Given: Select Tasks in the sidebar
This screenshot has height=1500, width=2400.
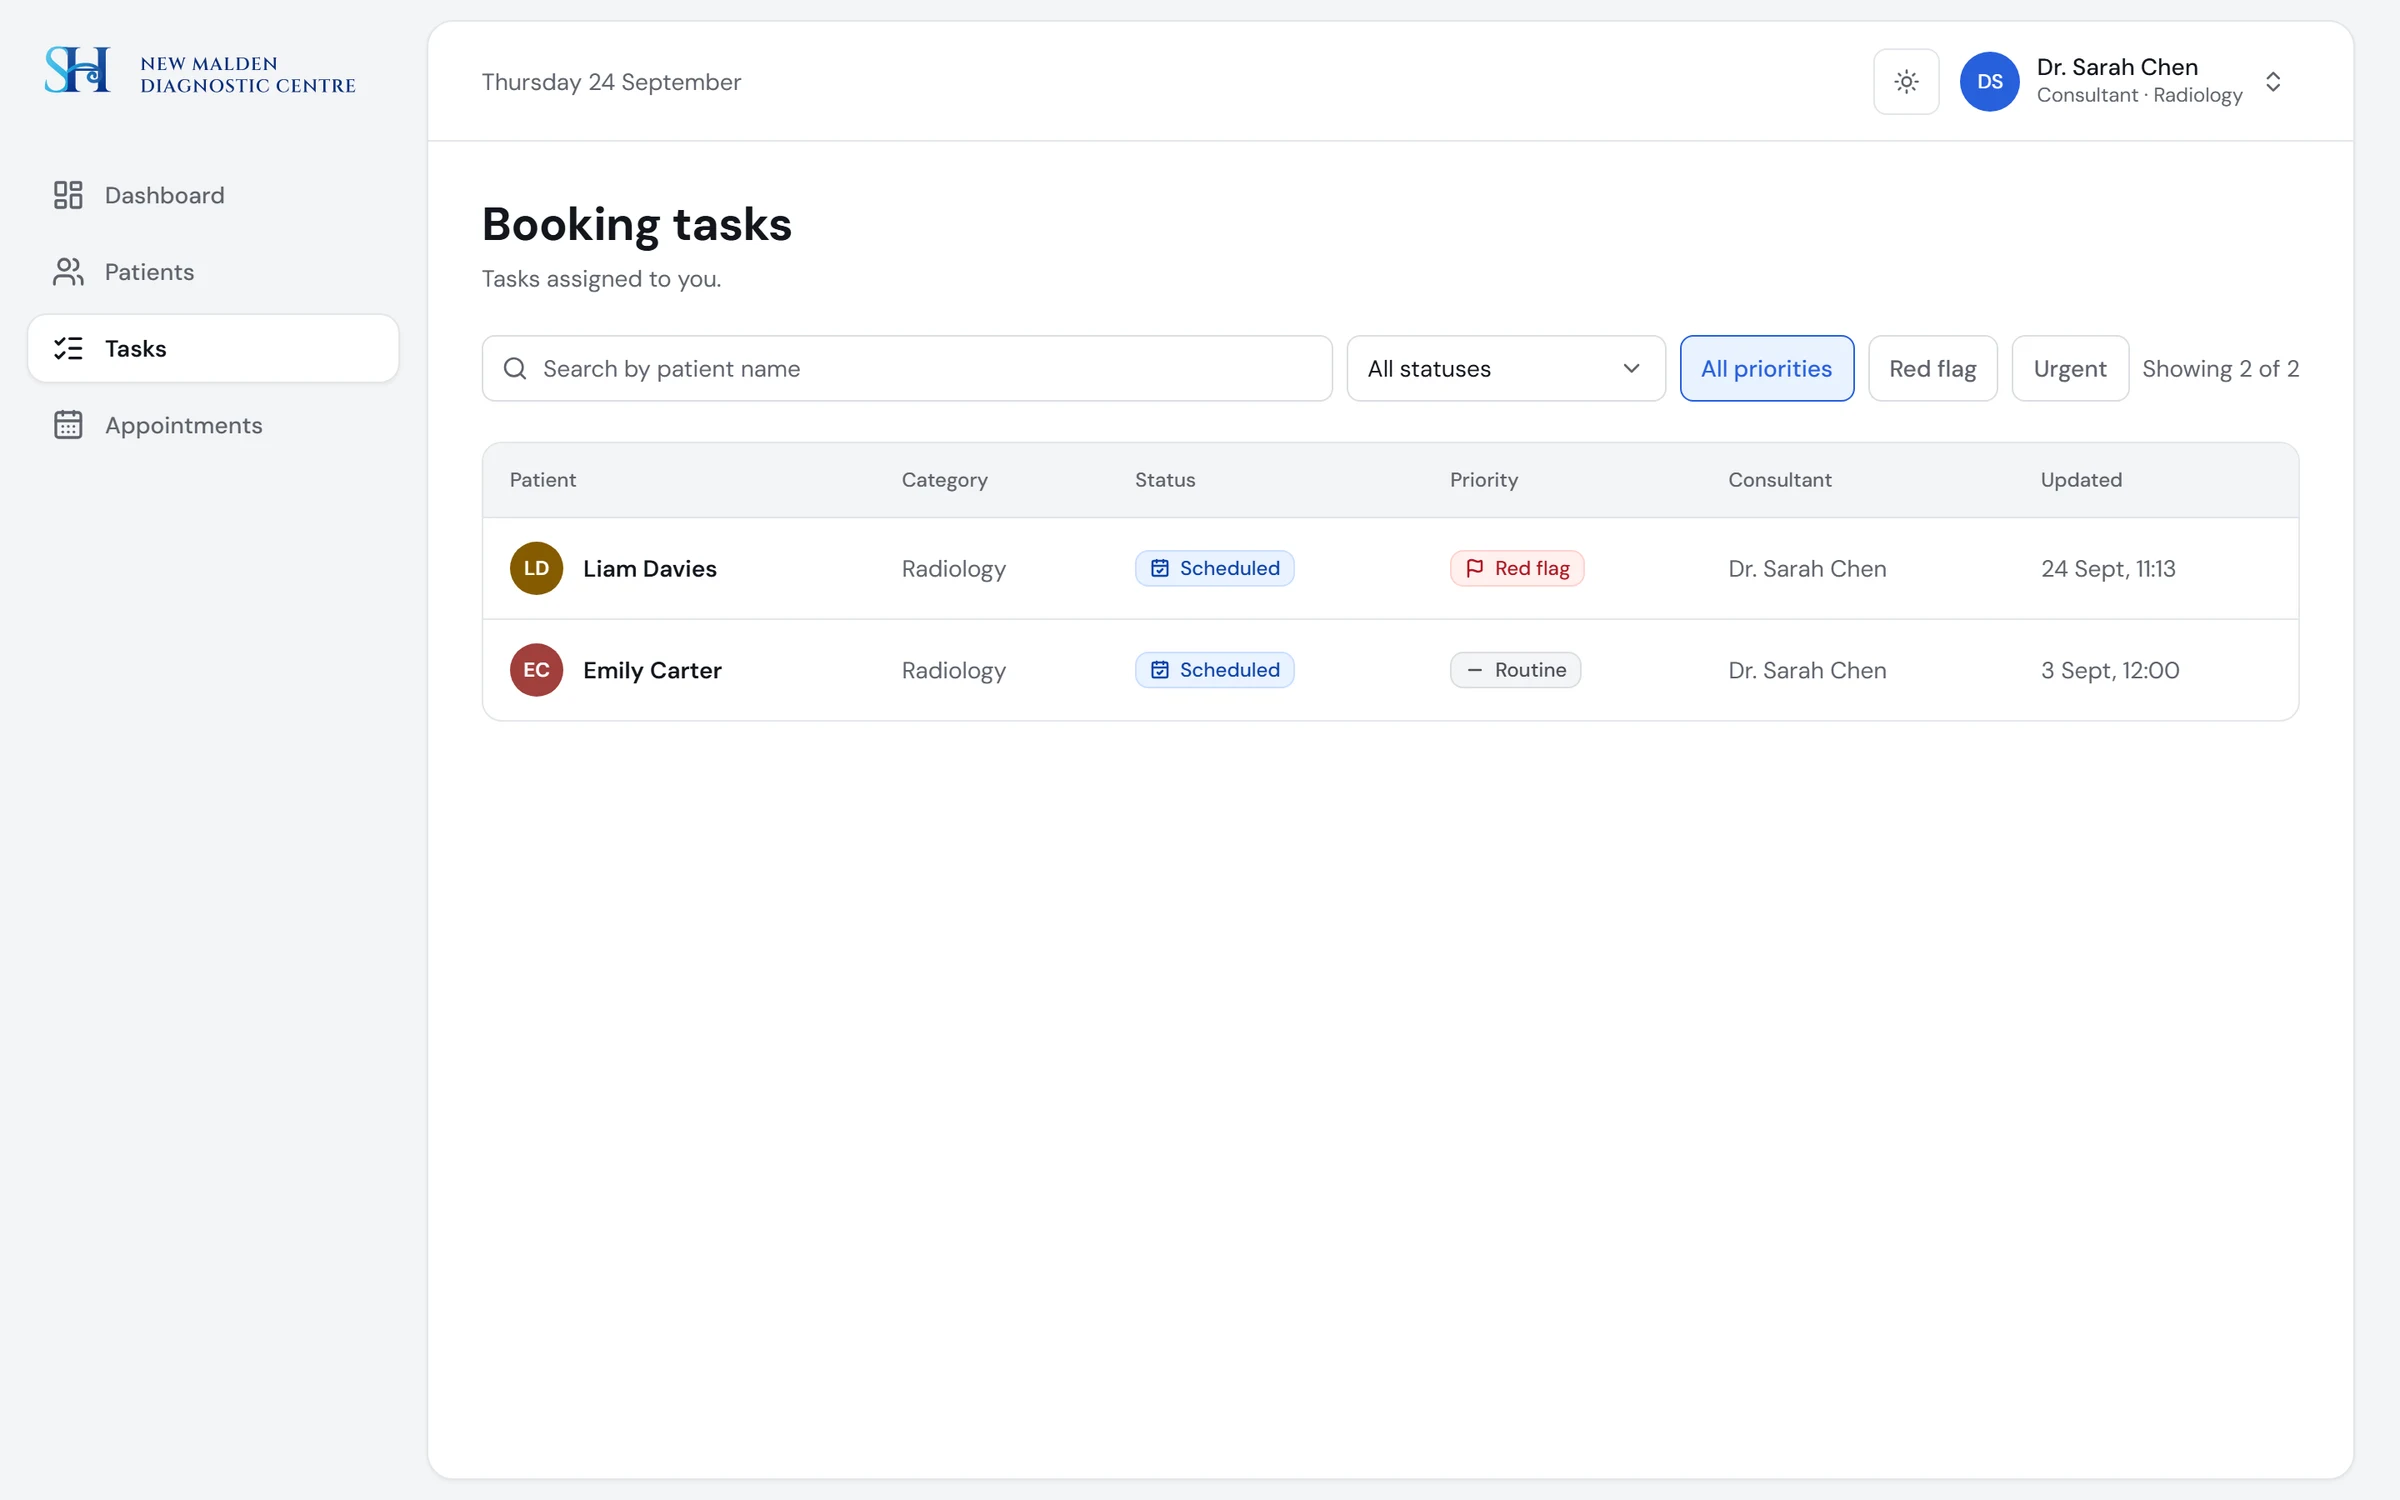Looking at the screenshot, I should tap(213, 348).
